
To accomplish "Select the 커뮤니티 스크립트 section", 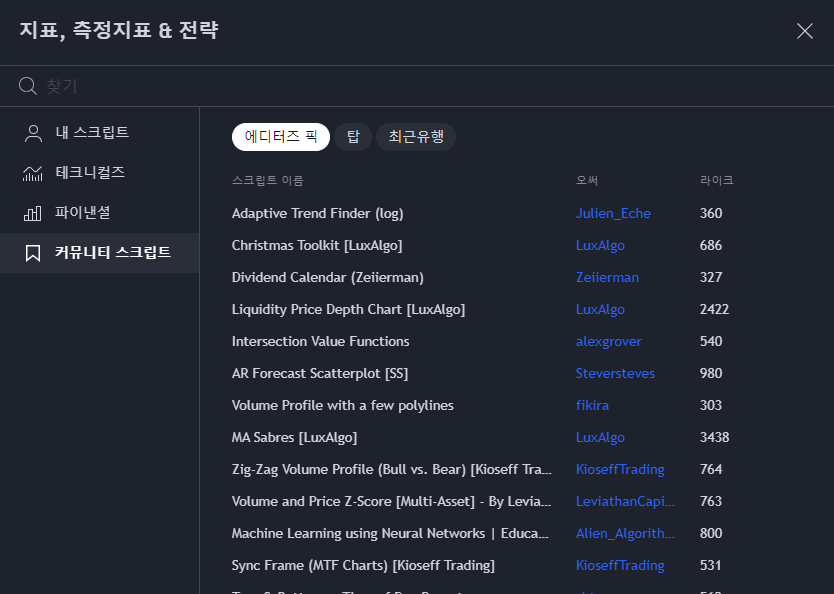I will point(99,253).
